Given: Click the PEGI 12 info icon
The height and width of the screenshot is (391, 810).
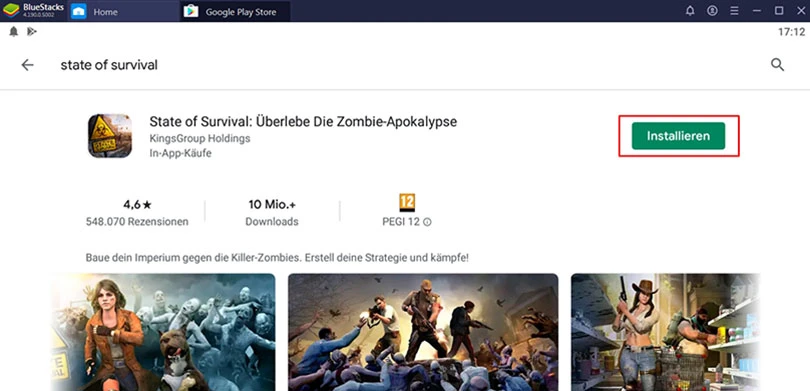Looking at the screenshot, I should pyautogui.click(x=427, y=223).
